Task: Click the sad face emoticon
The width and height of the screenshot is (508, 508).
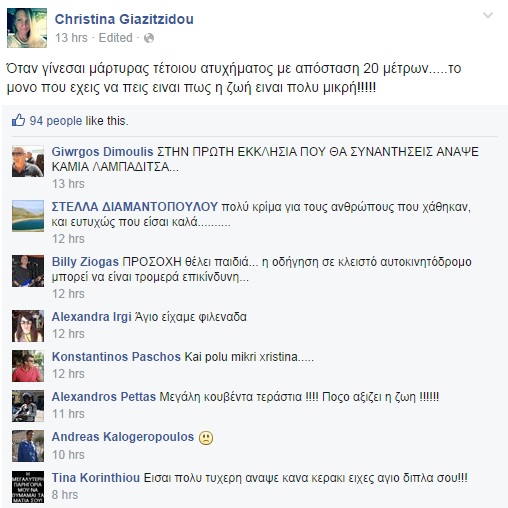Action: coord(206,438)
